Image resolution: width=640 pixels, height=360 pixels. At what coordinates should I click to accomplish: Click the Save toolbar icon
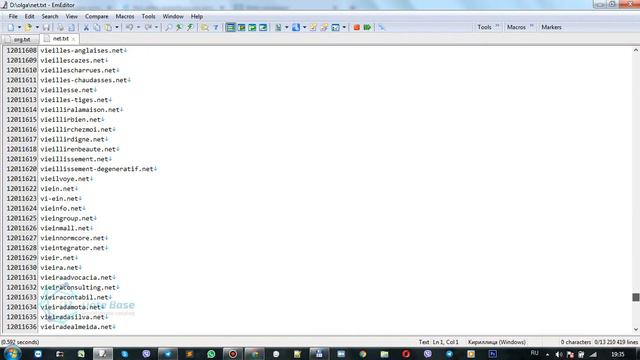pos(47,27)
